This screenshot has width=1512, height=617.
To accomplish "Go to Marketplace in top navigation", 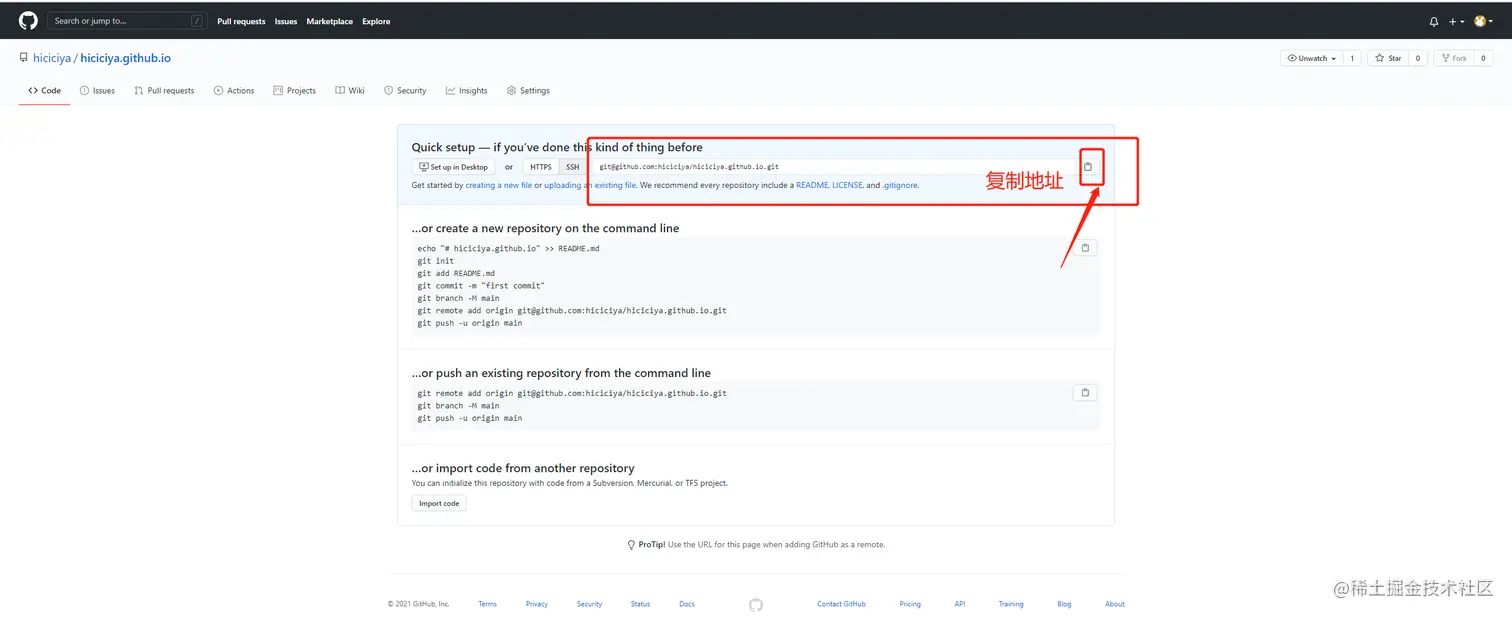I will [x=329, y=21].
